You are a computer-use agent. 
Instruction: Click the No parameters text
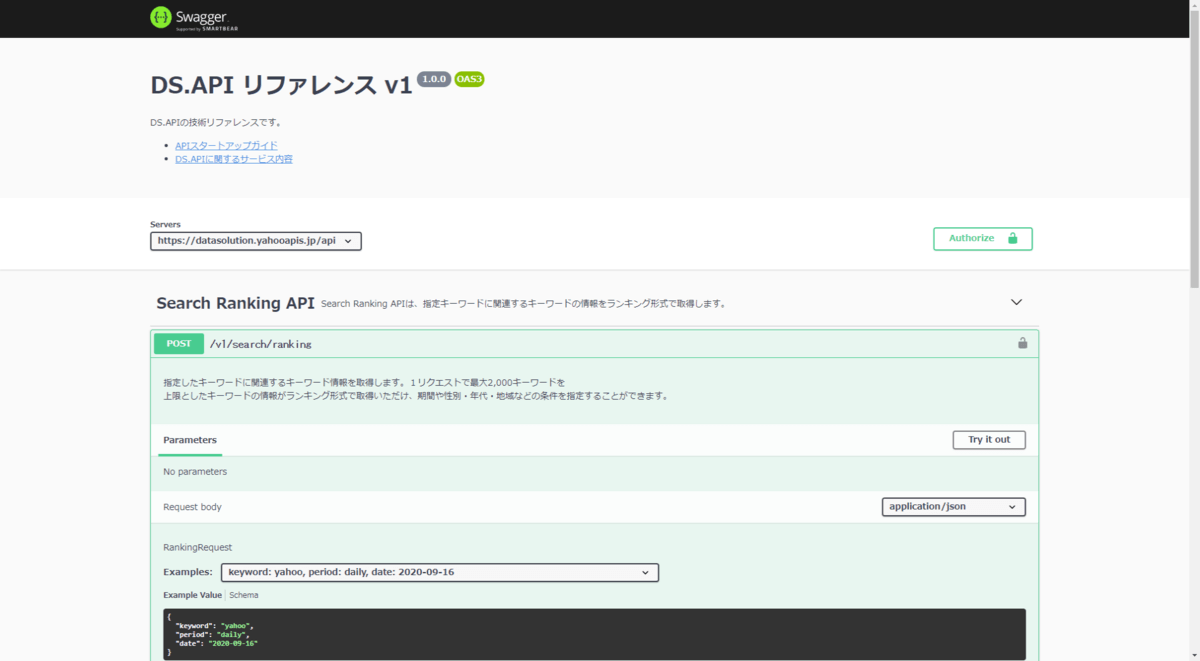tap(195, 471)
